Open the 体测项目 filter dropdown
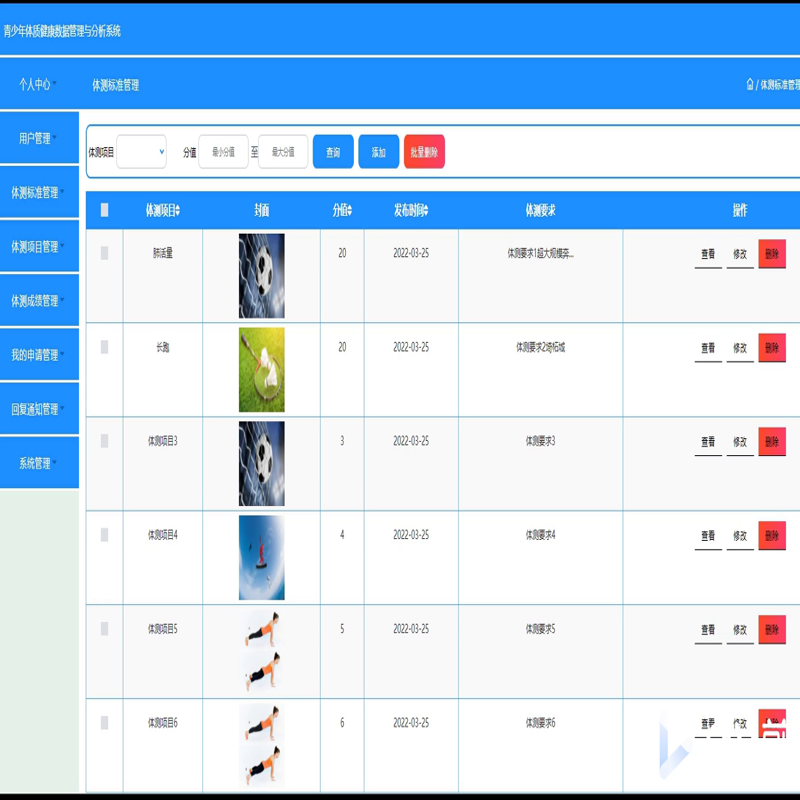Screen dimensions: 800x800 click(141, 152)
